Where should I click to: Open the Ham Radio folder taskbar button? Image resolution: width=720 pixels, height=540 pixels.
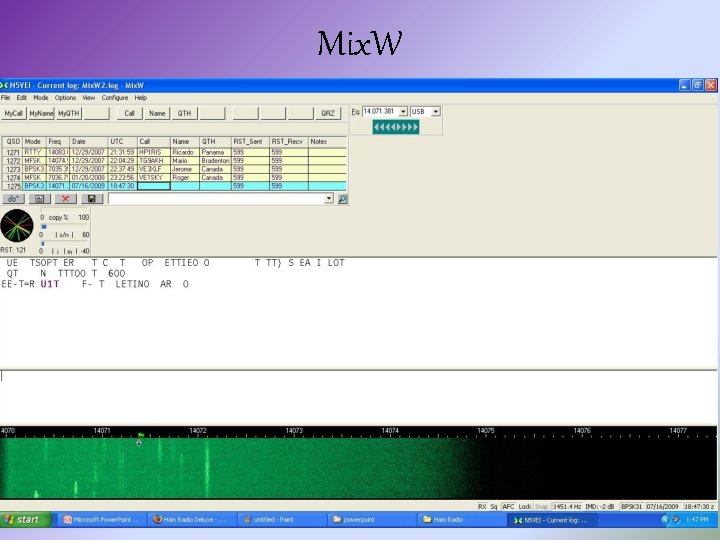pyautogui.click(x=462, y=520)
